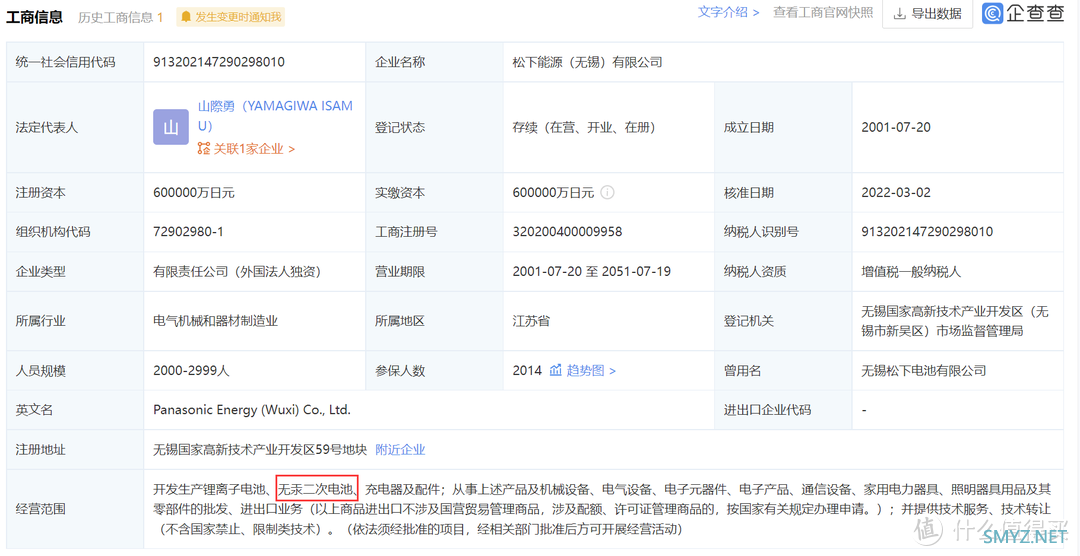Select staff size 2000-2999人

pyautogui.click(x=191, y=371)
